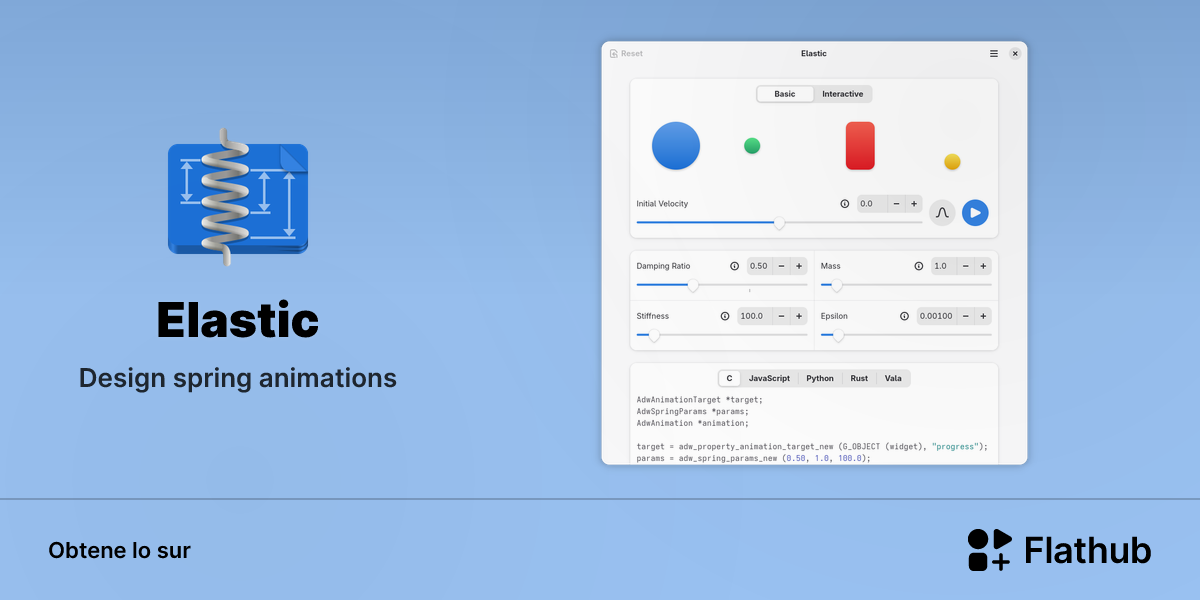
Task: Increase the Epsilon value
Action: coord(984,316)
